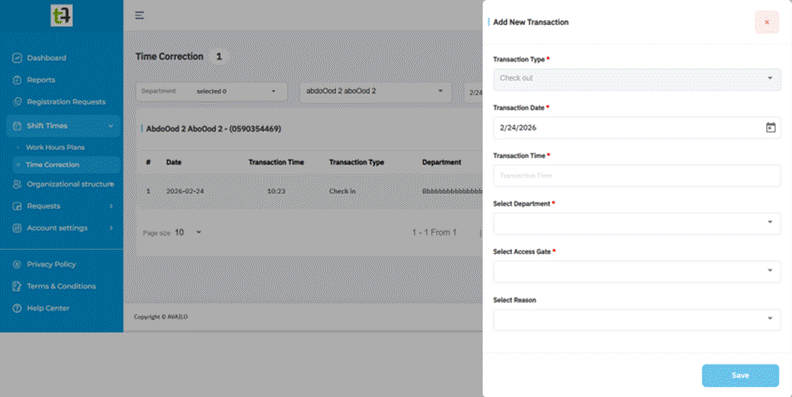792x397 pixels.
Task: Click the Transaction Time input field
Action: [x=637, y=176]
